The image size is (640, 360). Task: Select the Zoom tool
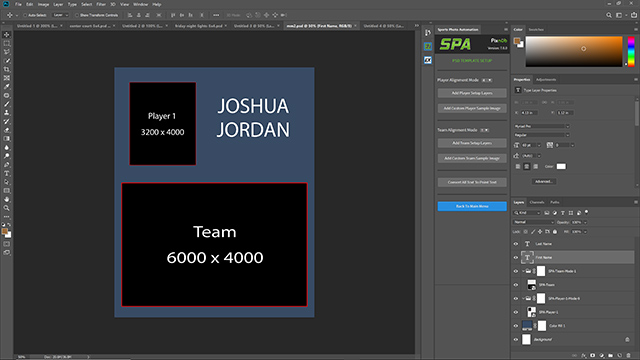tap(7, 208)
